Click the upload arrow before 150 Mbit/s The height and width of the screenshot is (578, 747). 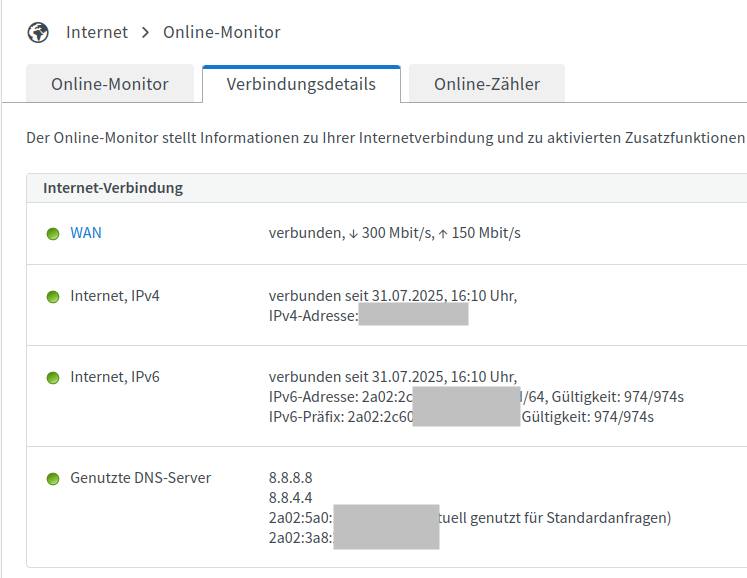click(x=443, y=234)
